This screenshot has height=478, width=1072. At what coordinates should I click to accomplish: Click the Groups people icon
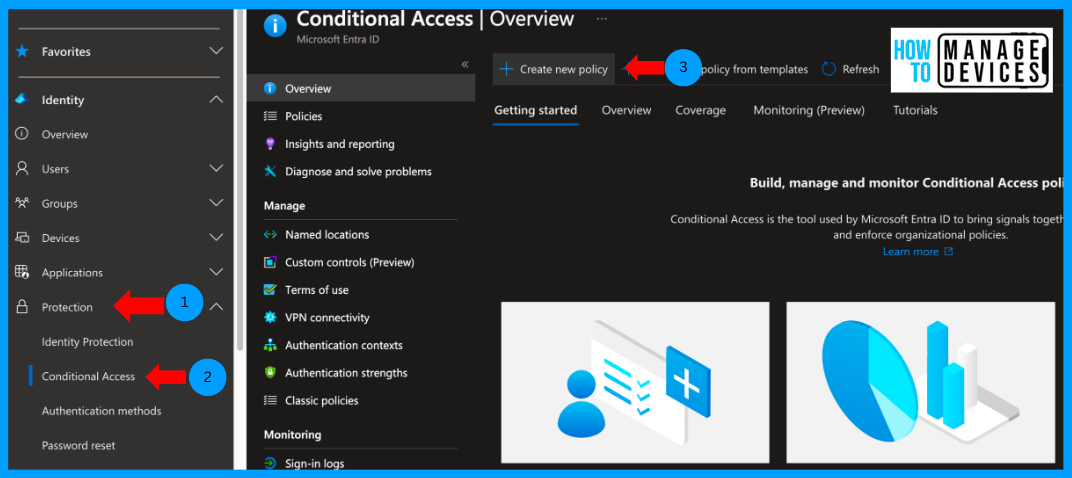[22, 203]
